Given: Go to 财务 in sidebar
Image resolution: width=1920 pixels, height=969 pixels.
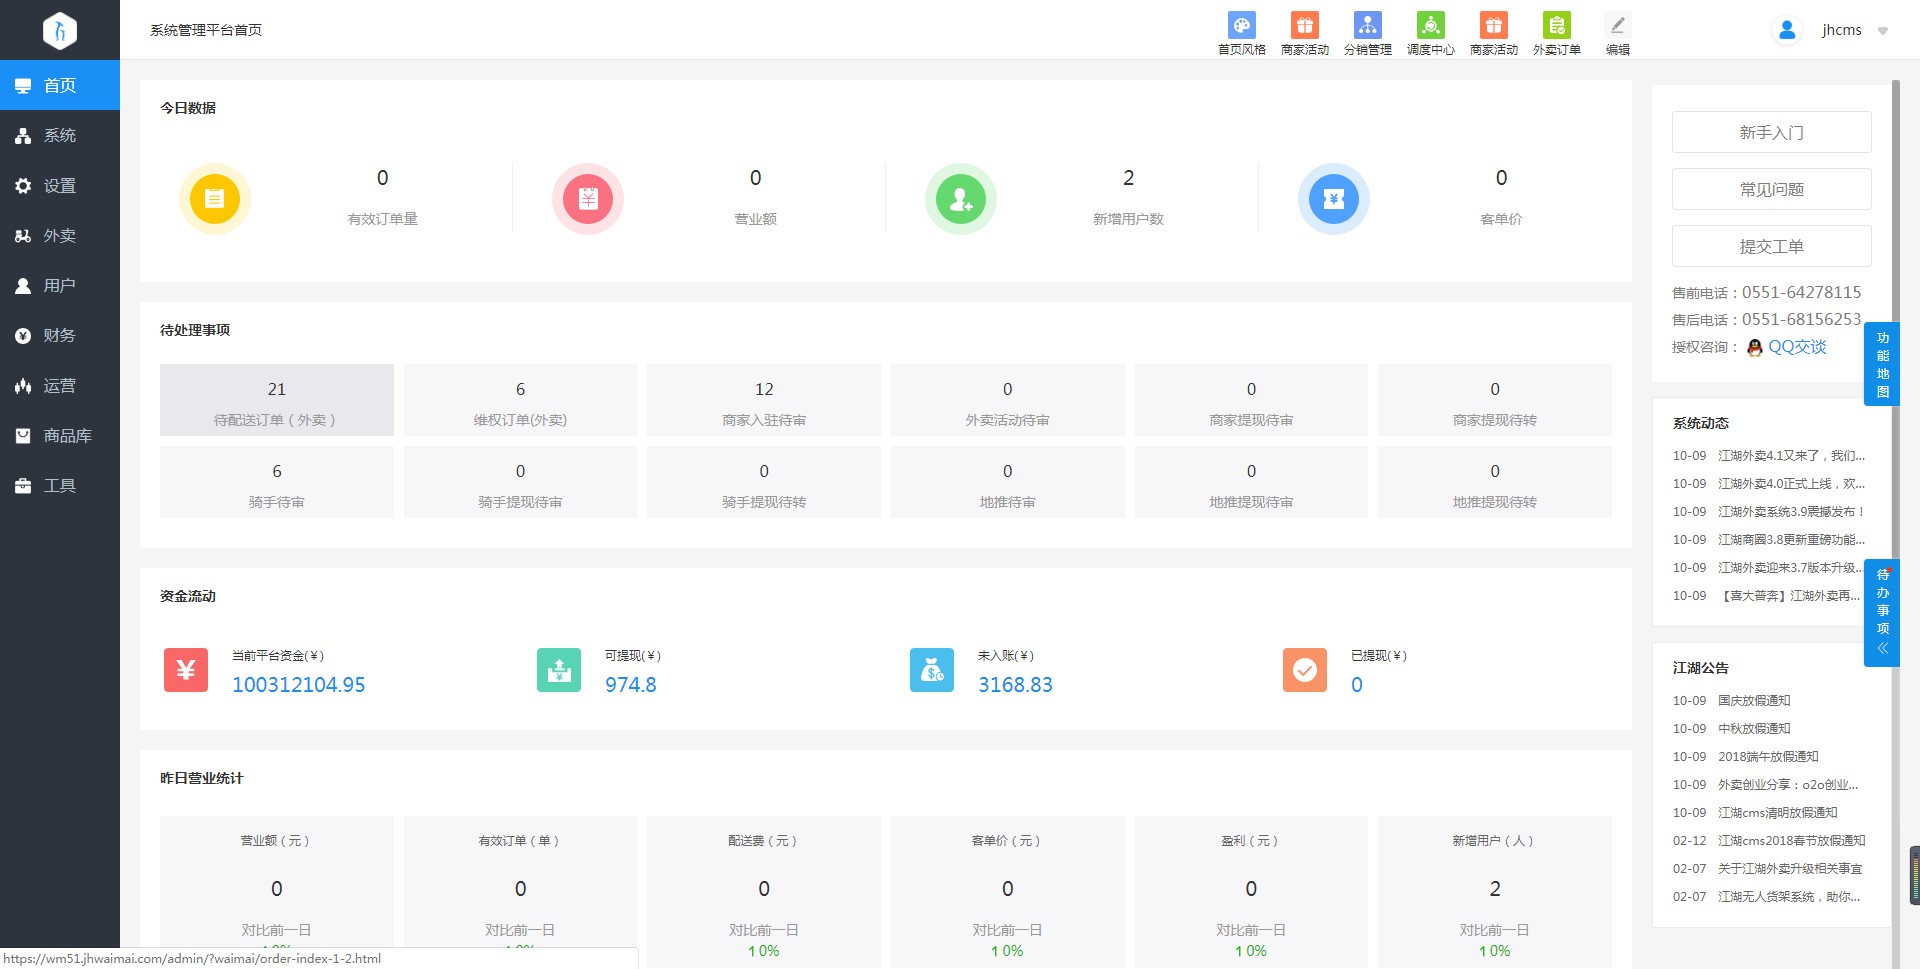Looking at the screenshot, I should click(x=60, y=335).
